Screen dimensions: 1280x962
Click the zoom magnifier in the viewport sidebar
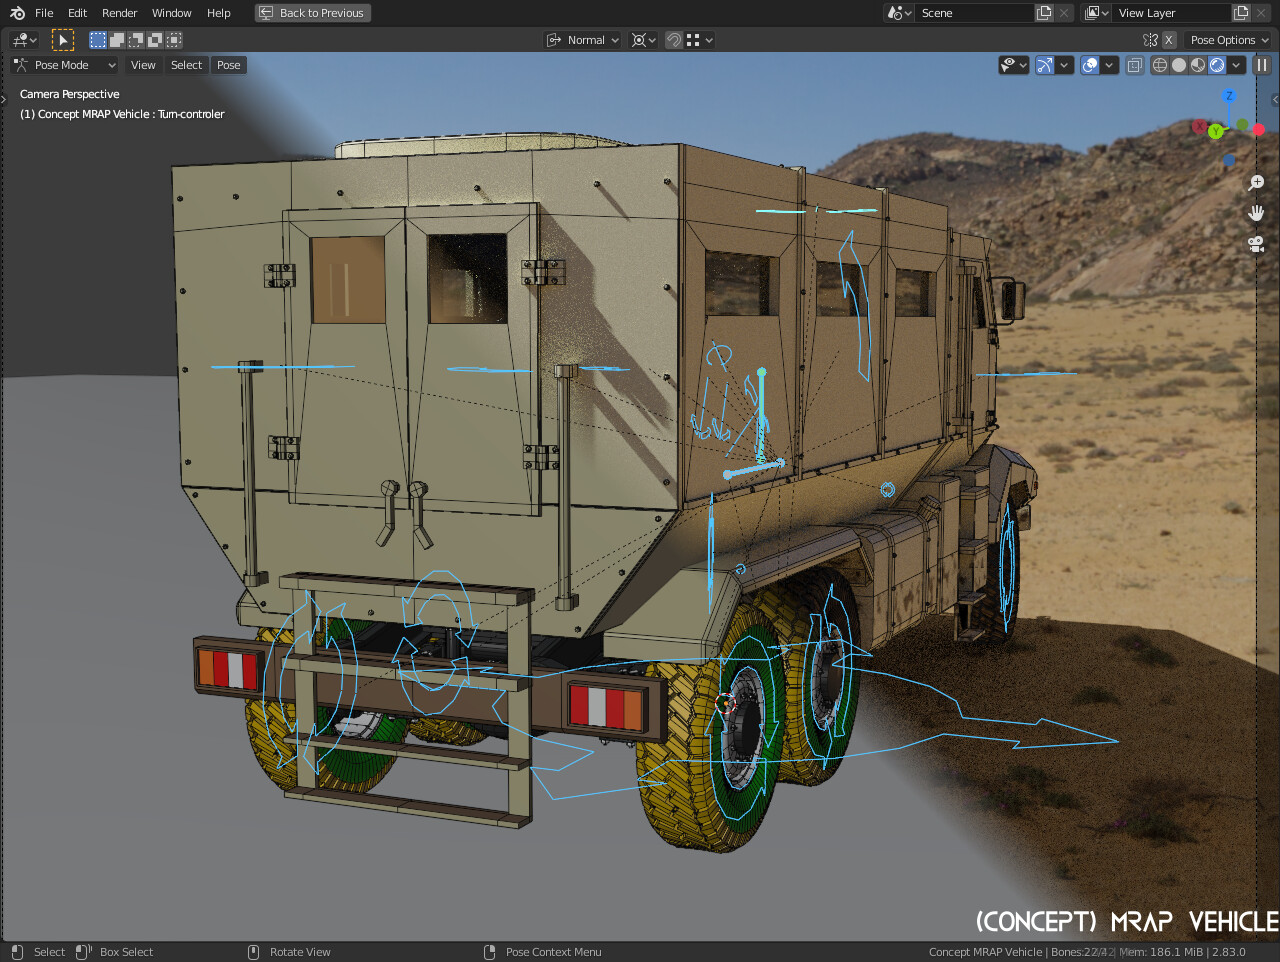1256,182
